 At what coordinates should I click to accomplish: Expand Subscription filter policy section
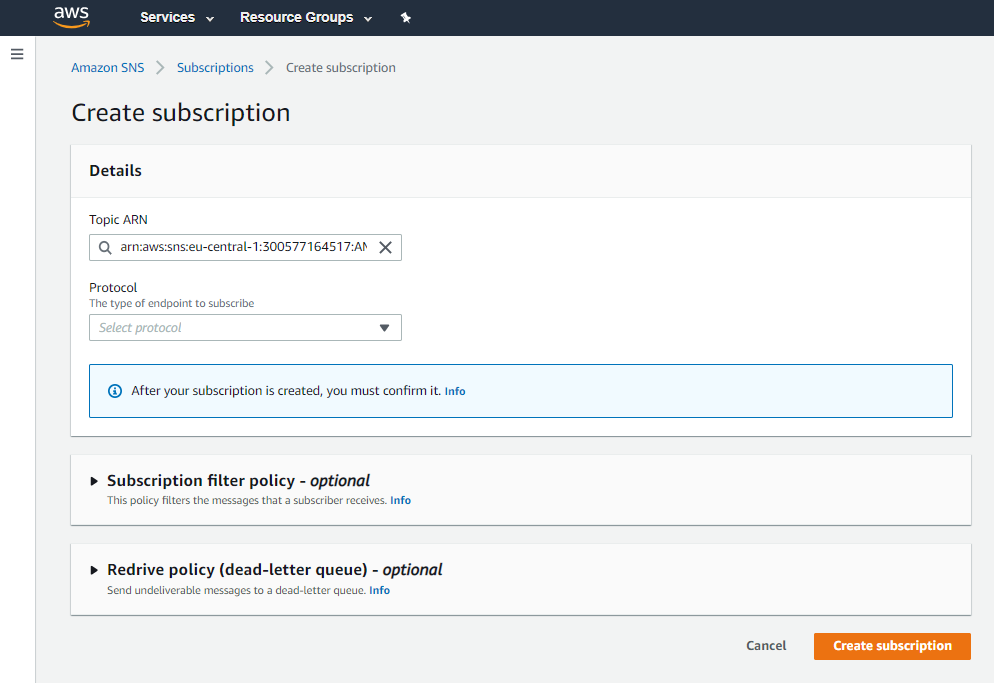(95, 481)
